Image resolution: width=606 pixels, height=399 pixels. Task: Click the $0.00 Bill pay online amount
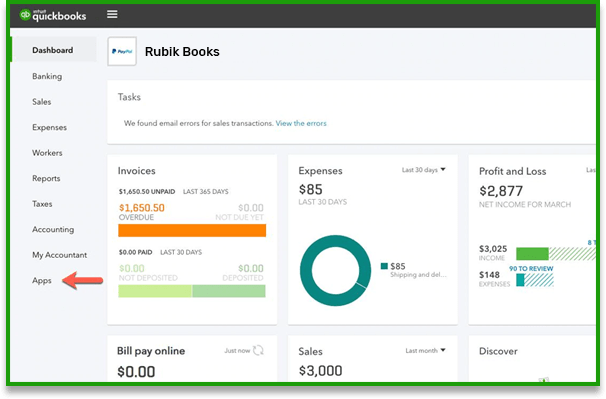point(136,372)
